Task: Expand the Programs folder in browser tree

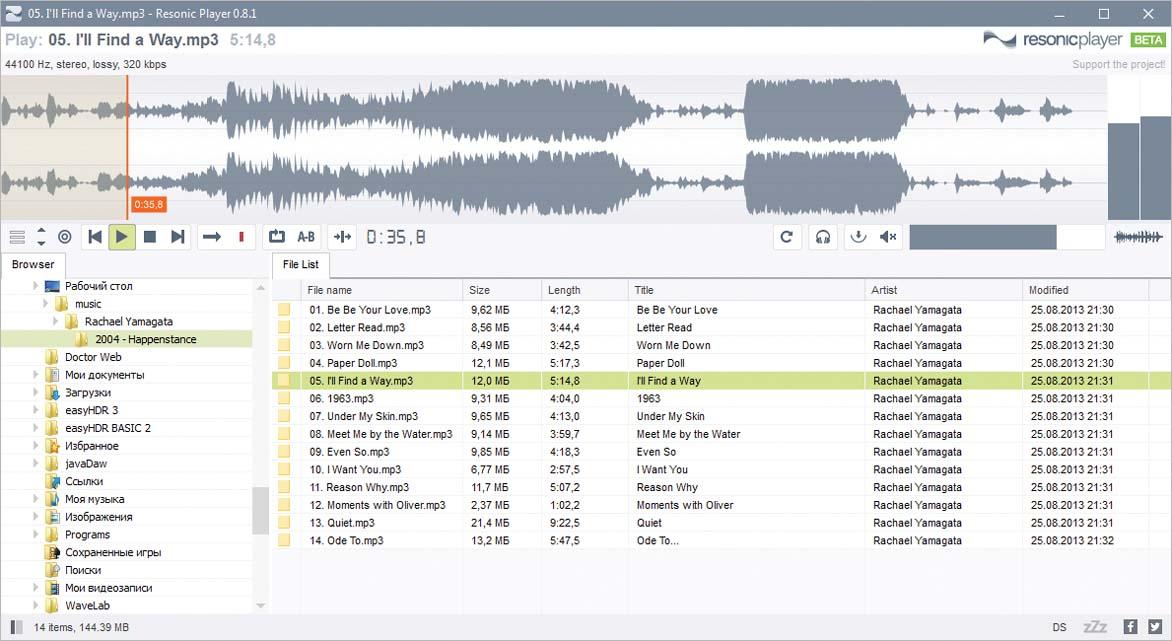Action: pos(36,535)
